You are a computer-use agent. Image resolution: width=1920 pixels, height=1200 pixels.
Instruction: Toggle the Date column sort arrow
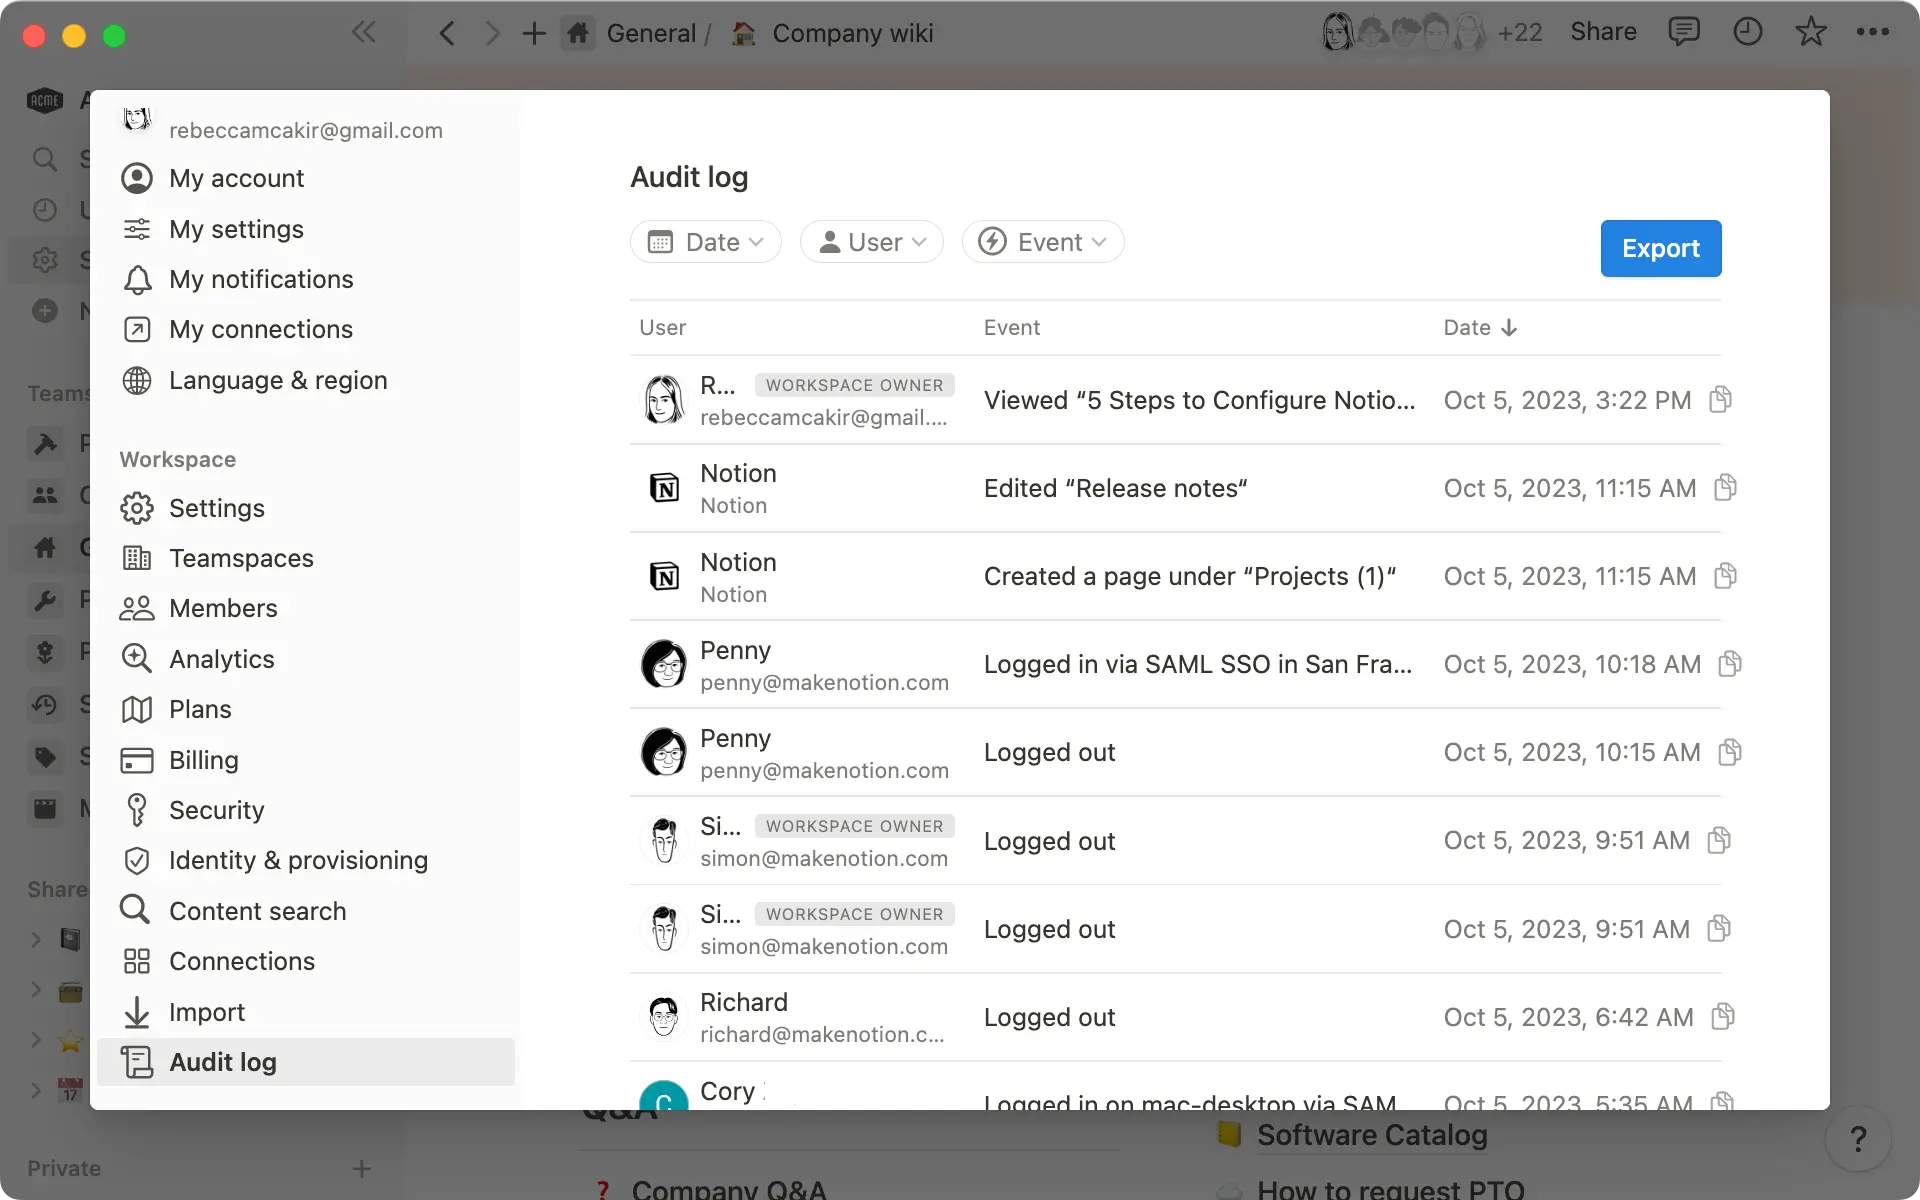1509,327
